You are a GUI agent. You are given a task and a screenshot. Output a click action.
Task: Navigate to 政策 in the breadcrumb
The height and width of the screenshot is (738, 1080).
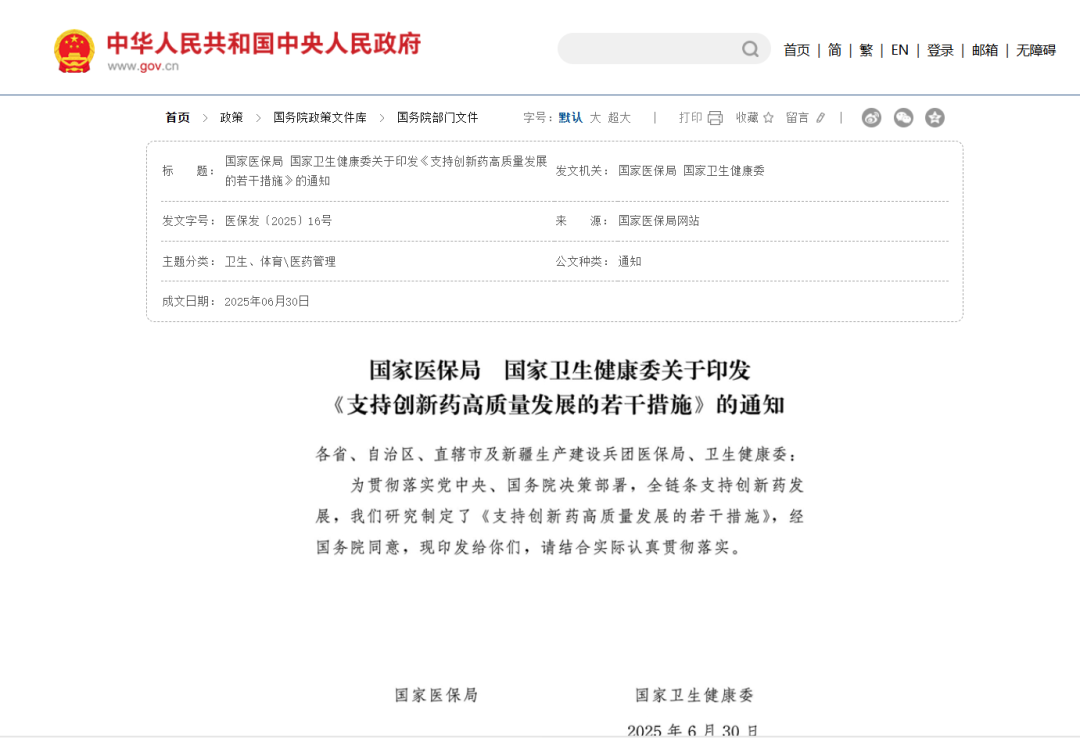click(x=230, y=117)
